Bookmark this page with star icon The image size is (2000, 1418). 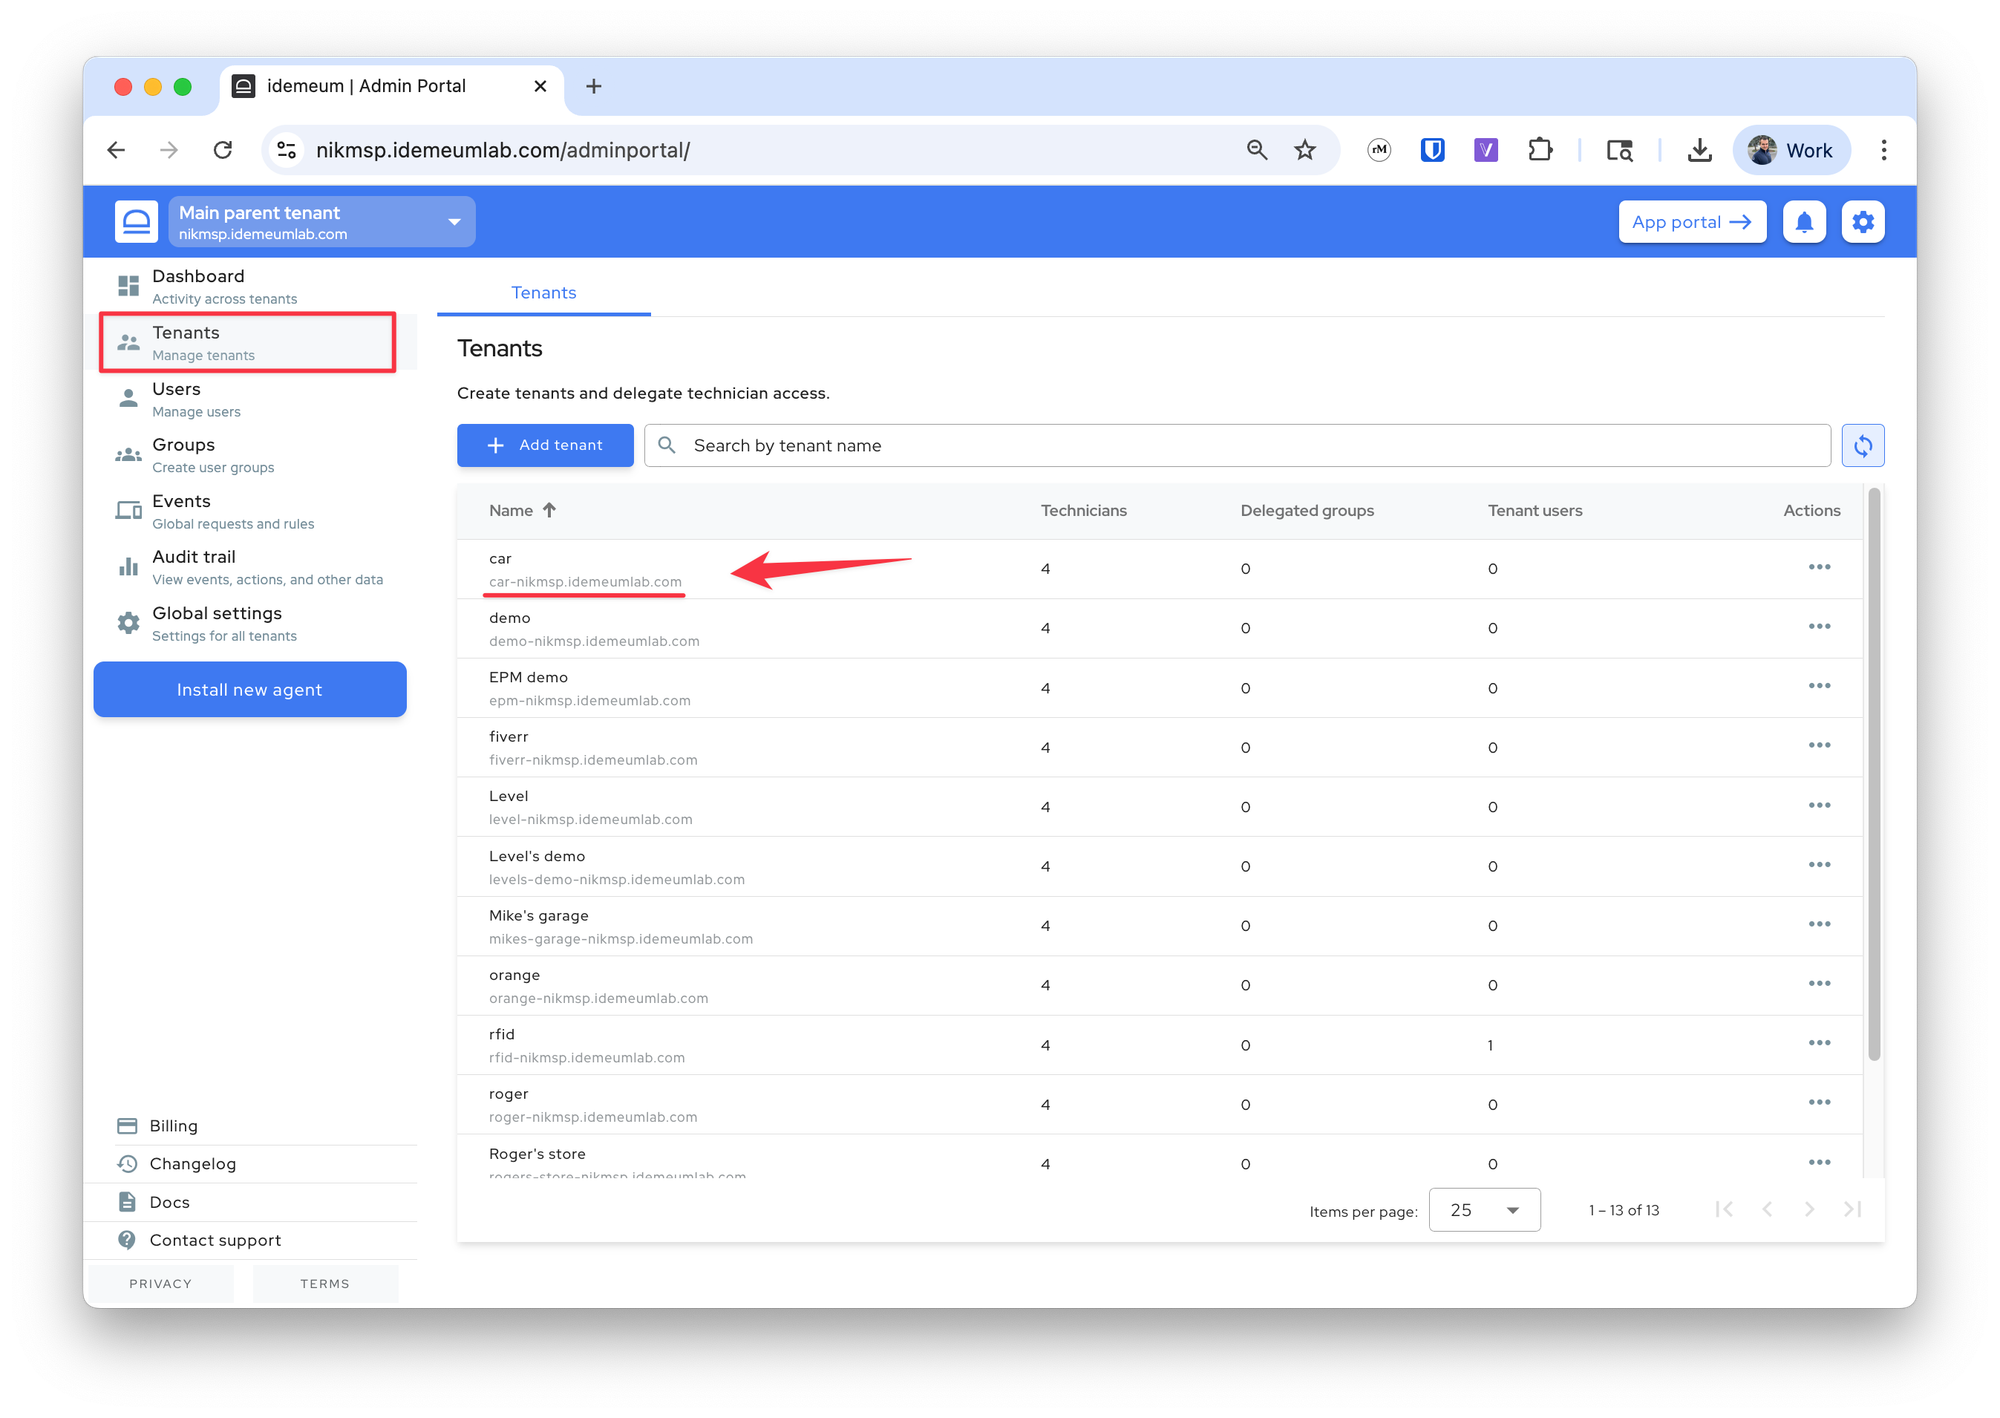click(x=1305, y=150)
